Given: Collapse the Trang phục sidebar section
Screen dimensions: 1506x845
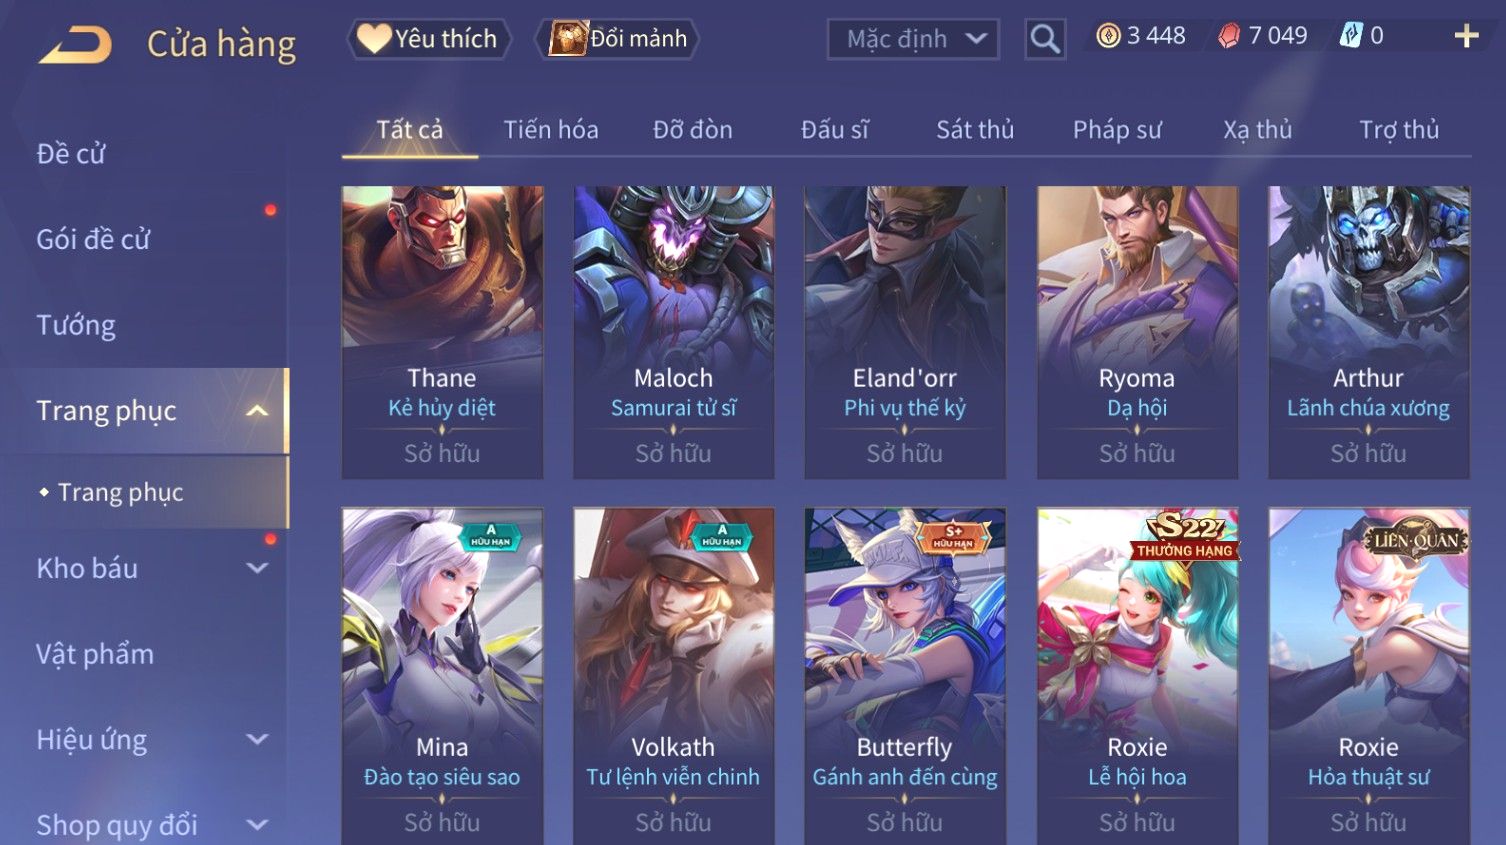Looking at the screenshot, I should pos(257,411).
